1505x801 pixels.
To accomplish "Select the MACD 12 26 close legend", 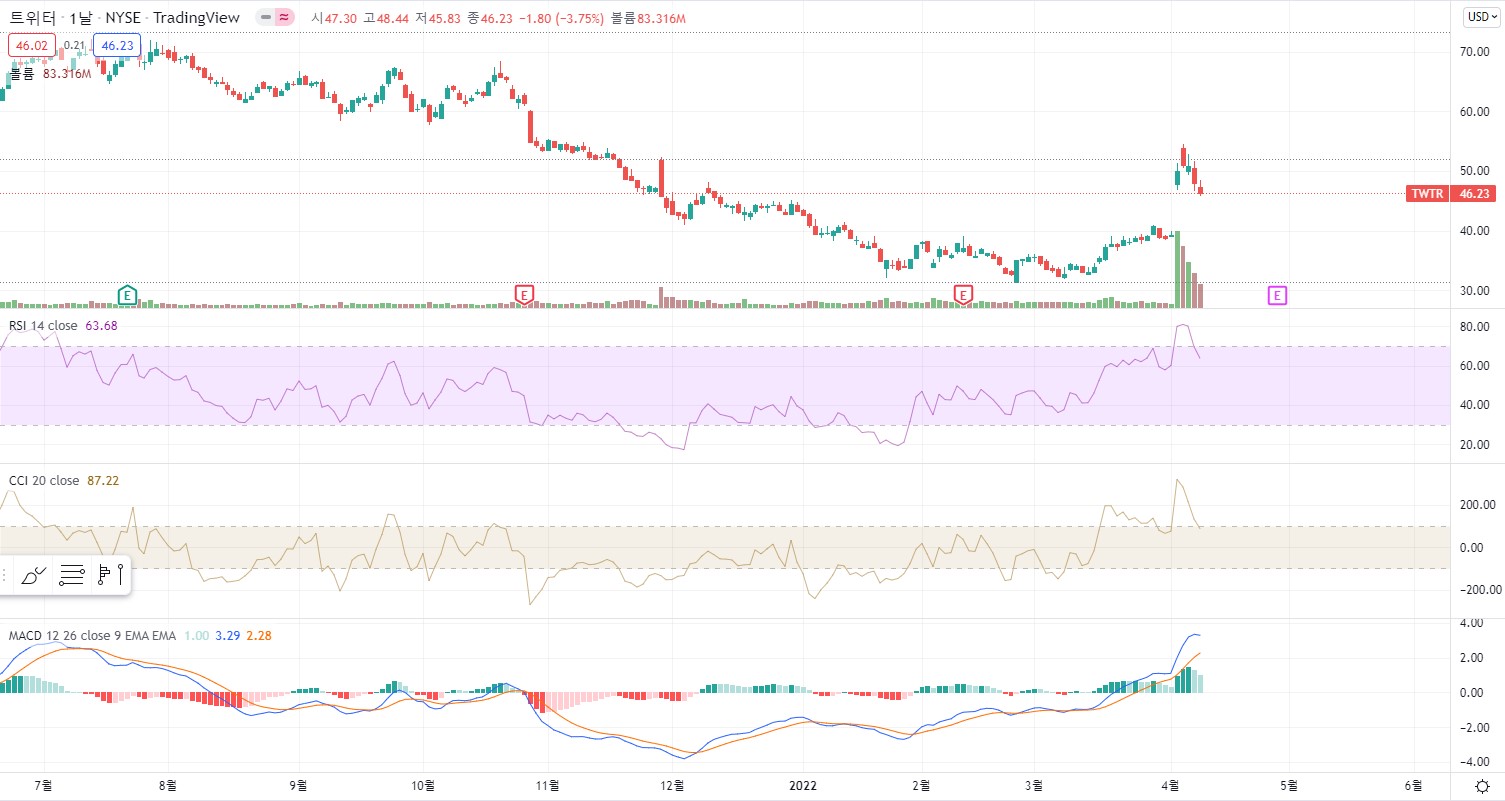I will pos(92,635).
